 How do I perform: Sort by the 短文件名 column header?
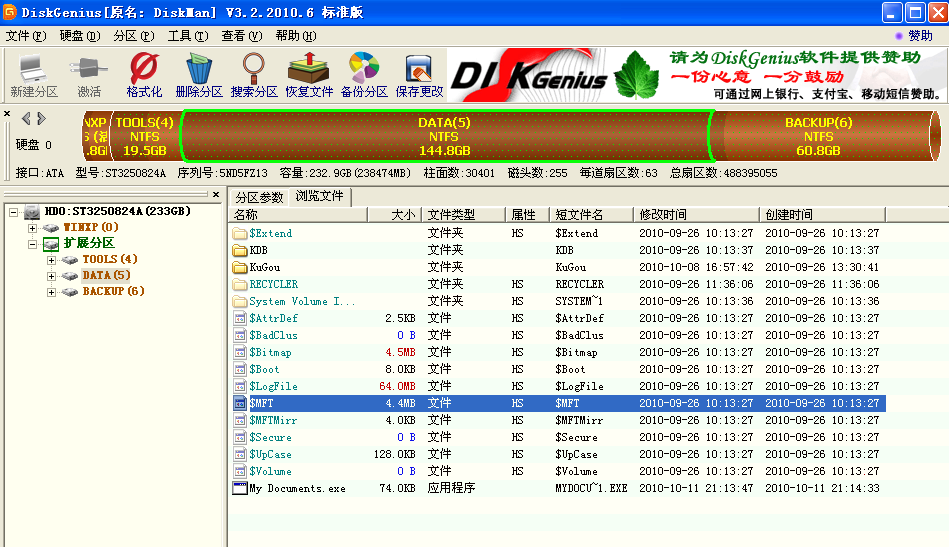(x=591, y=215)
